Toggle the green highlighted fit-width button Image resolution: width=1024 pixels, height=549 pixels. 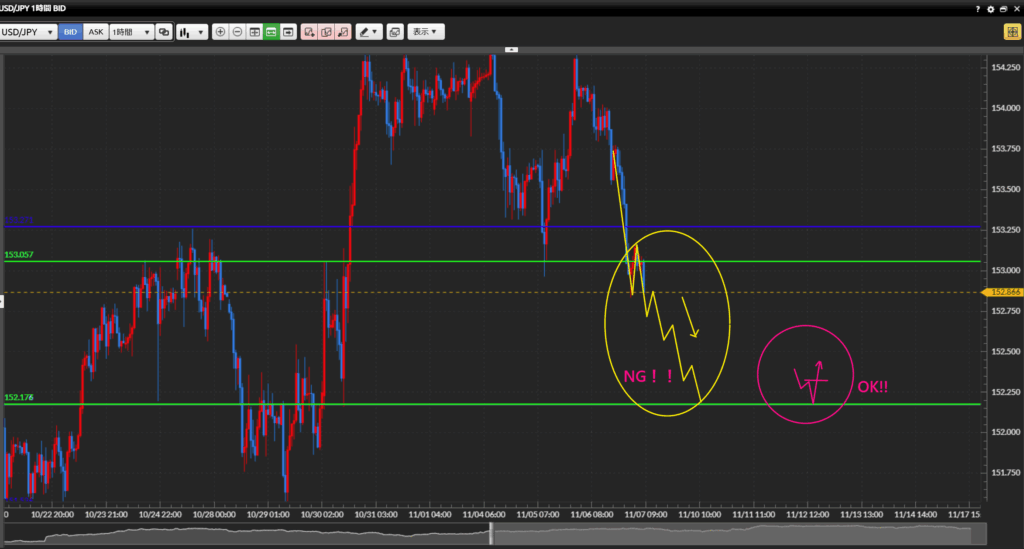tap(271, 32)
